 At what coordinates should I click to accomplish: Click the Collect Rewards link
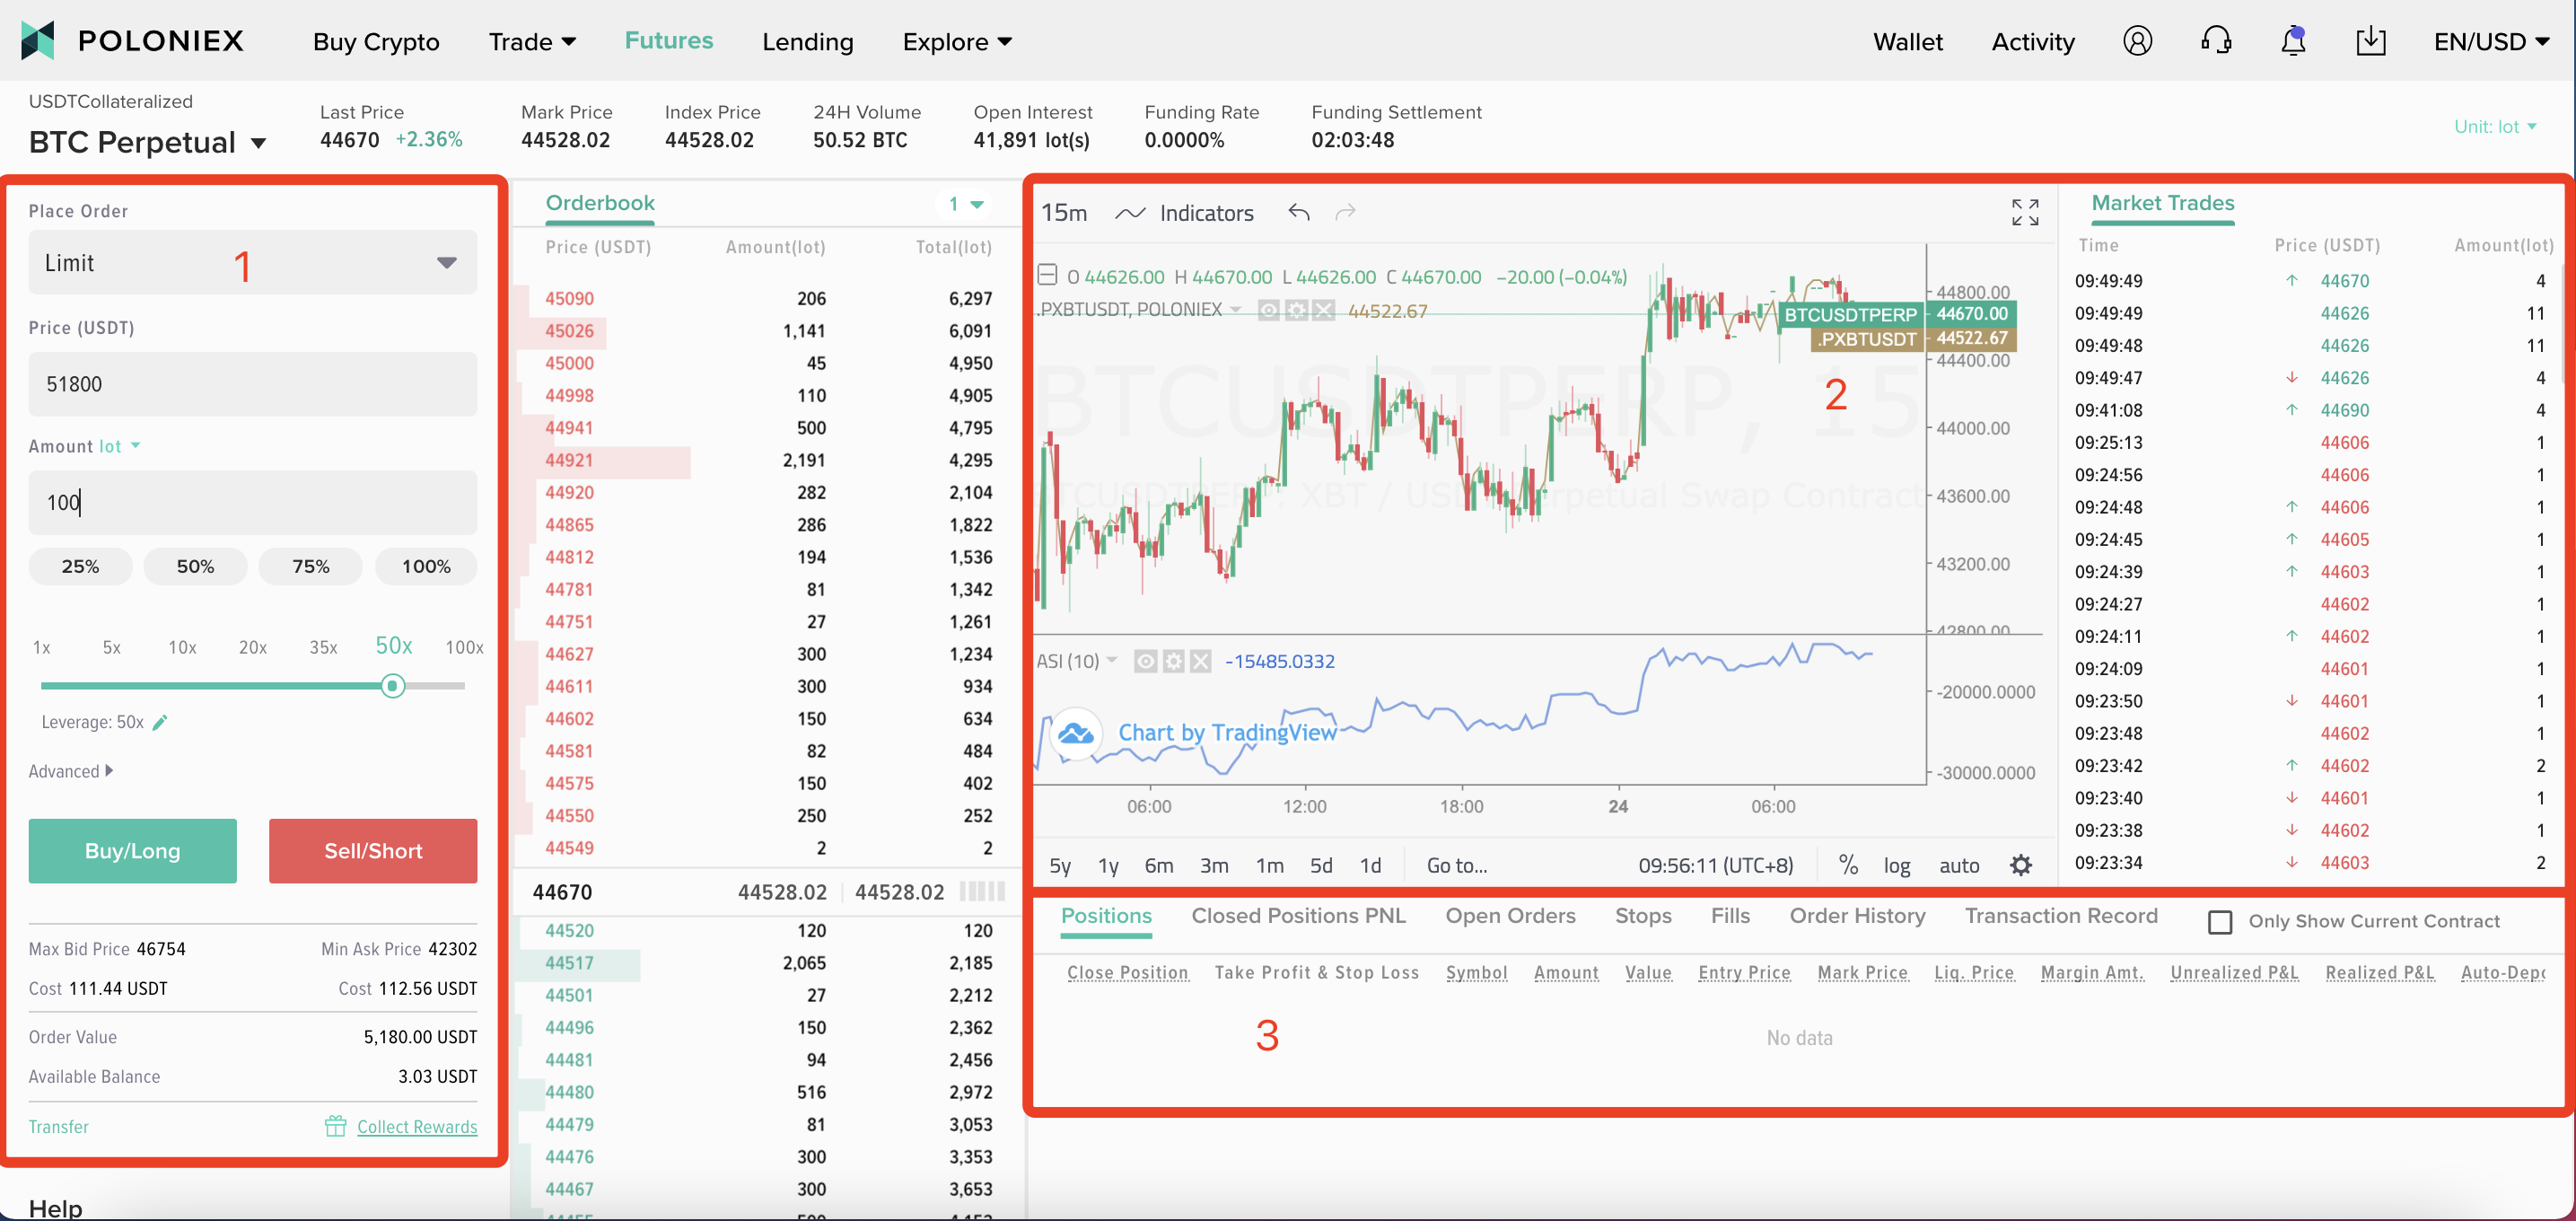pyautogui.click(x=417, y=1126)
